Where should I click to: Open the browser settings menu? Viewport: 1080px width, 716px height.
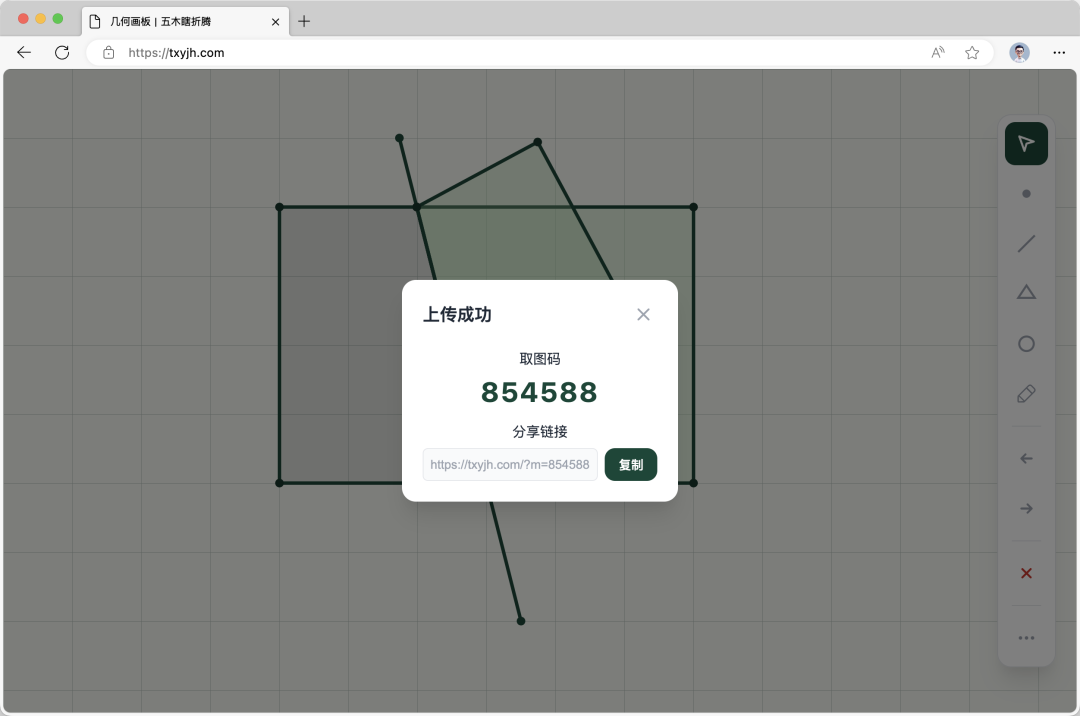(1059, 53)
